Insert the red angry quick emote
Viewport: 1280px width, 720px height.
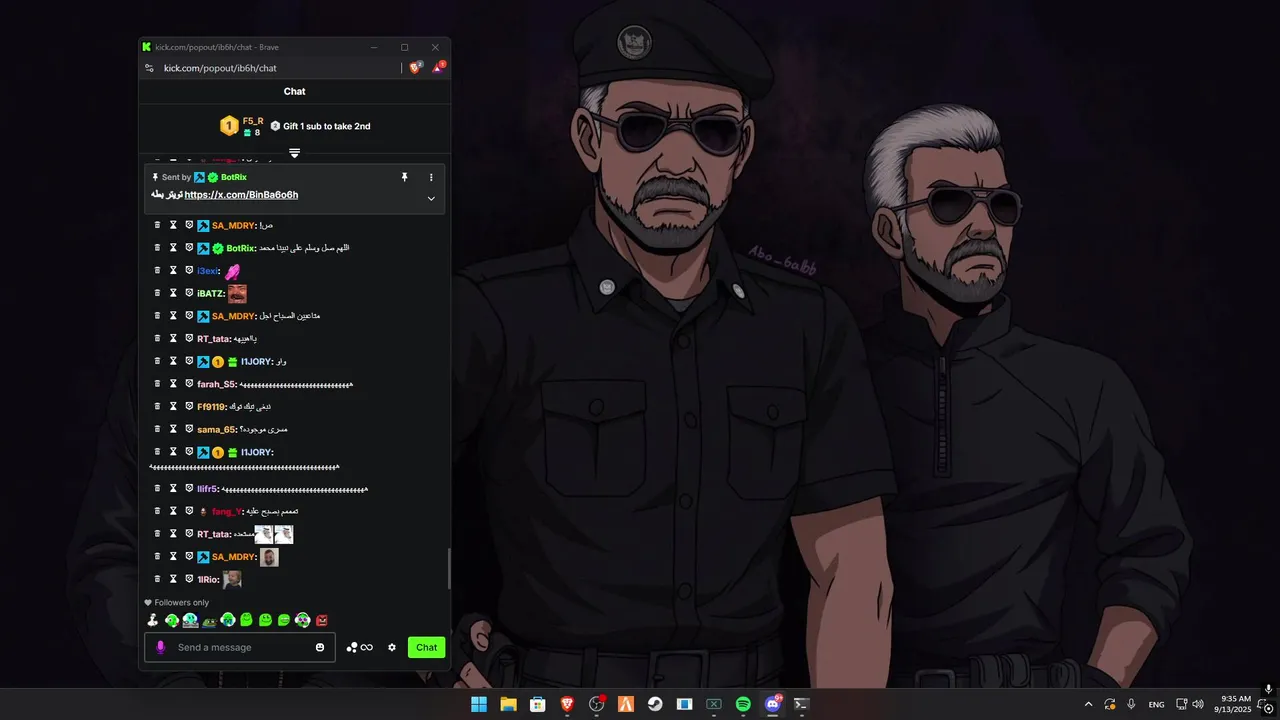(x=322, y=620)
